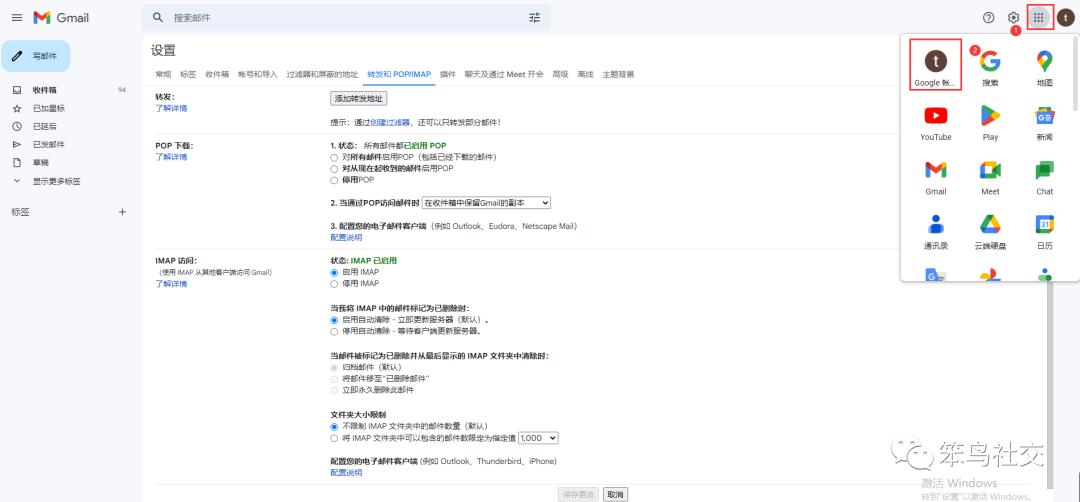Open the 1,000 folder size limit dropdown

pos(538,438)
